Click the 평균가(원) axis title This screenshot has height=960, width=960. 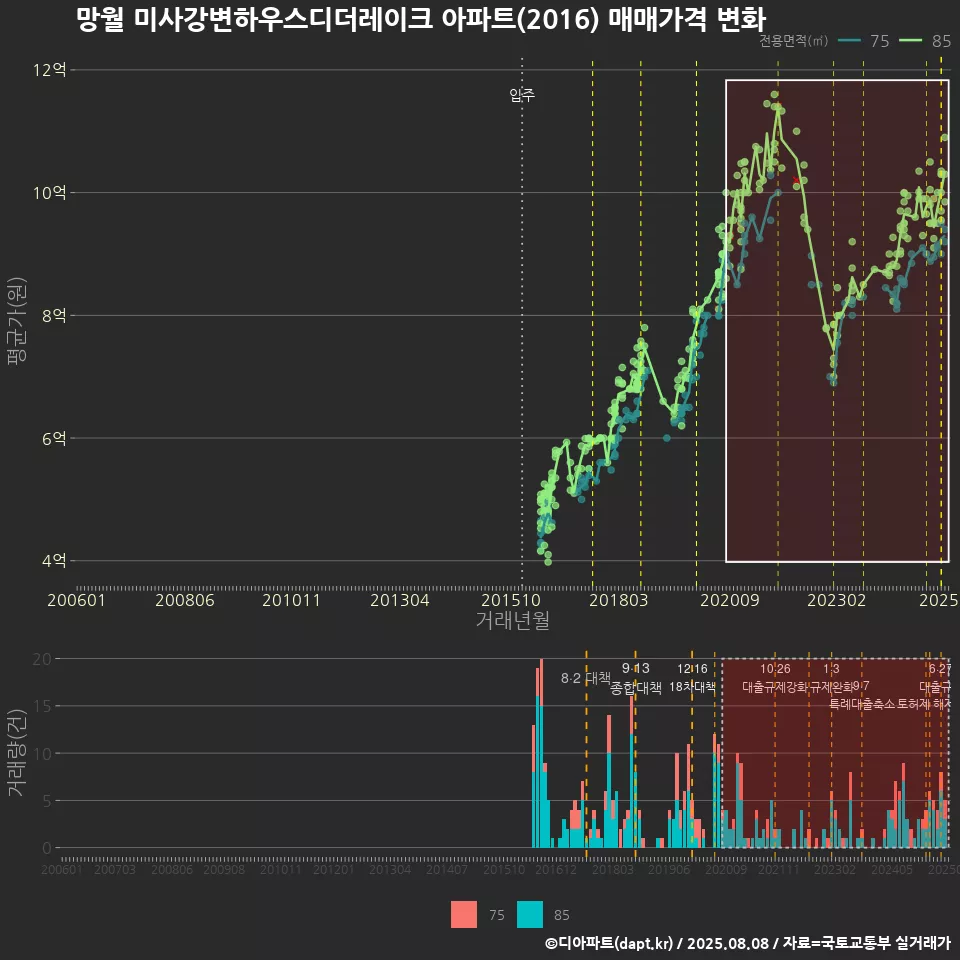click(17, 320)
